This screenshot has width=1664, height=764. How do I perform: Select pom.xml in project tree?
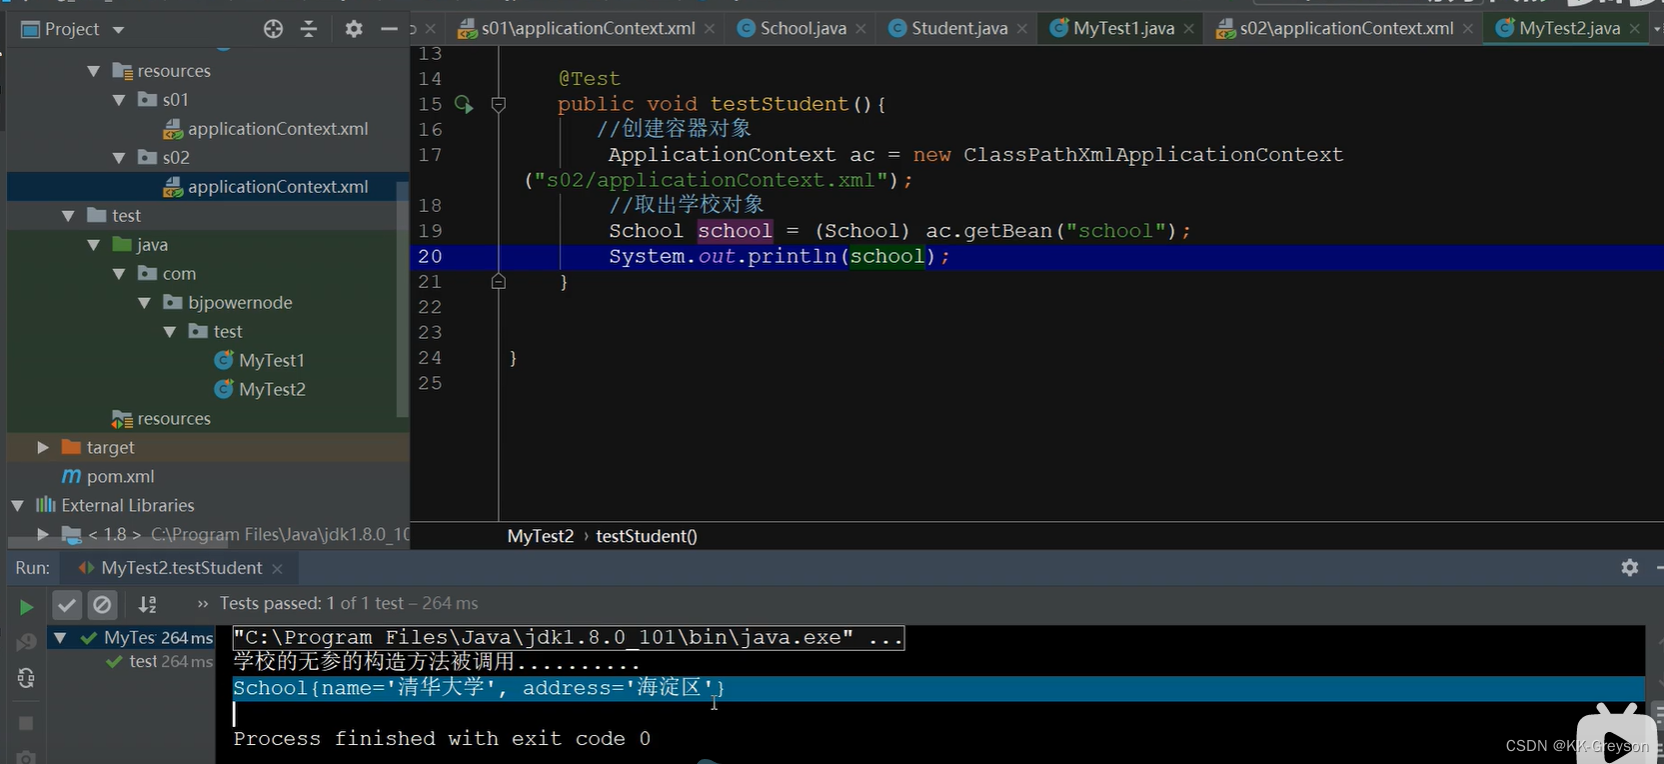(108, 476)
